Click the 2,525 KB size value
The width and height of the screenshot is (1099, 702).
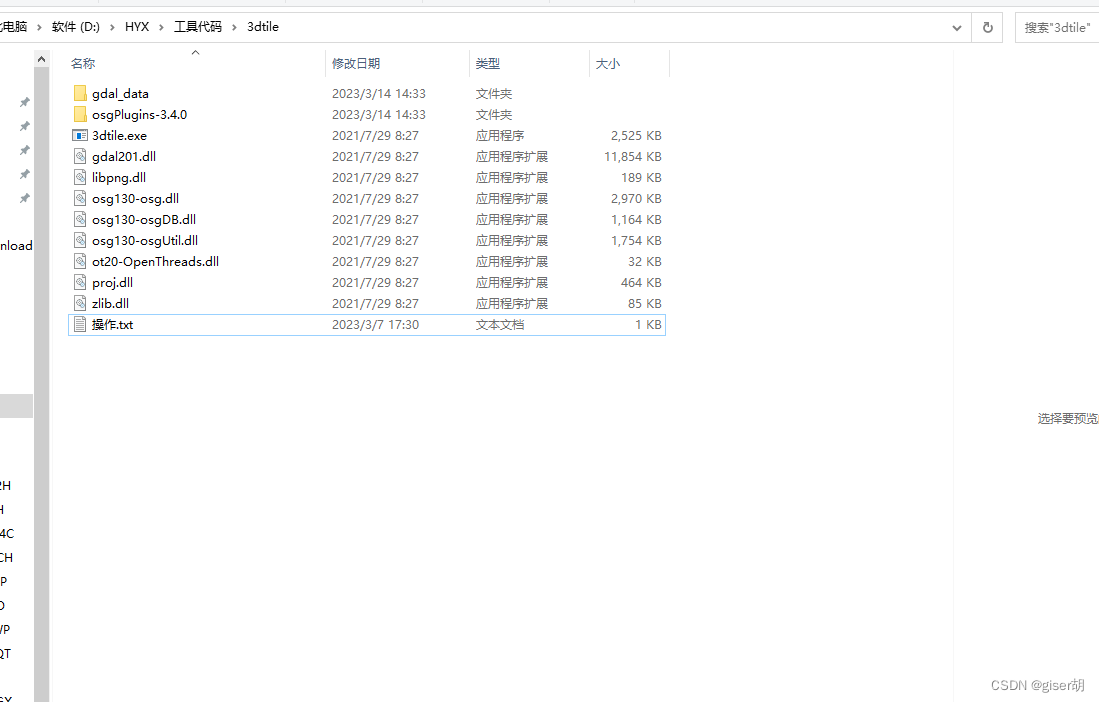coord(636,135)
